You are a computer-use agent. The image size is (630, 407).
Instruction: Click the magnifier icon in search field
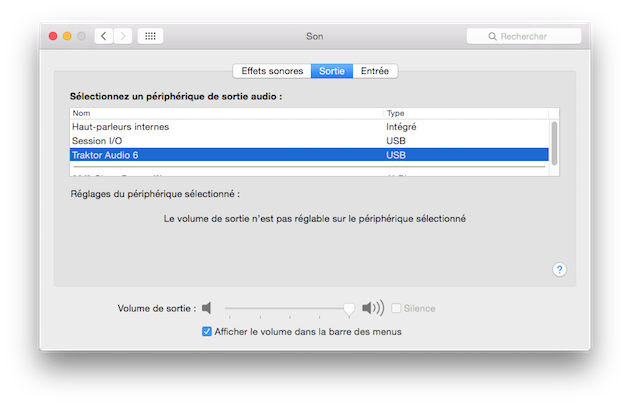[492, 37]
